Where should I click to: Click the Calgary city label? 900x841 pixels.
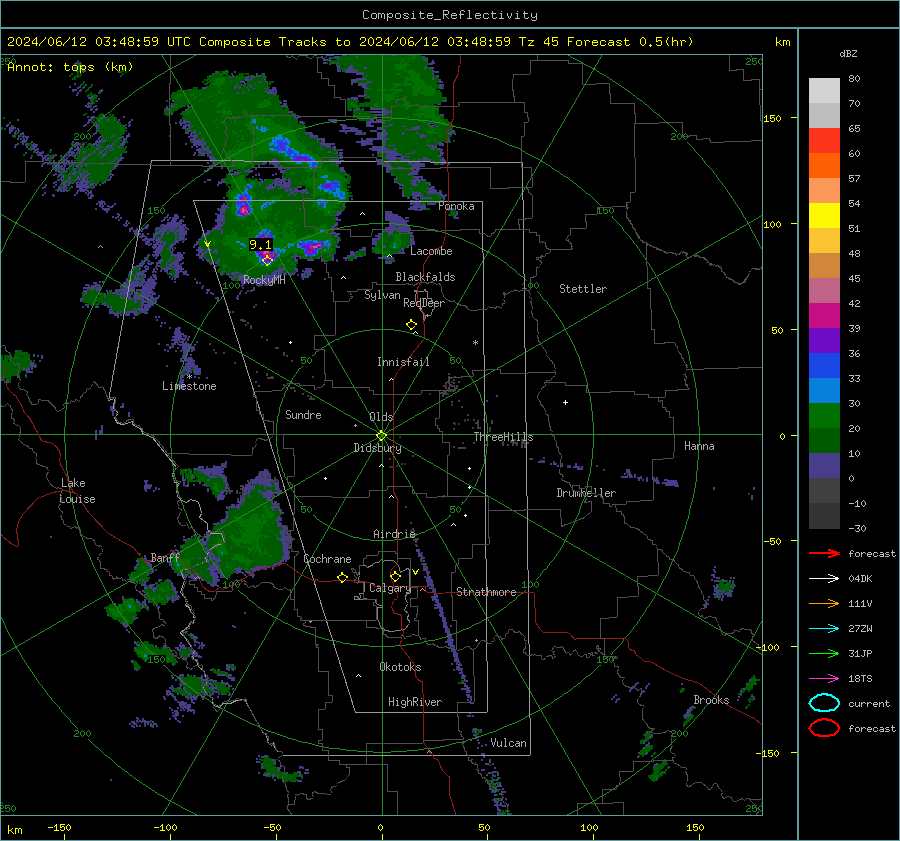[390, 588]
